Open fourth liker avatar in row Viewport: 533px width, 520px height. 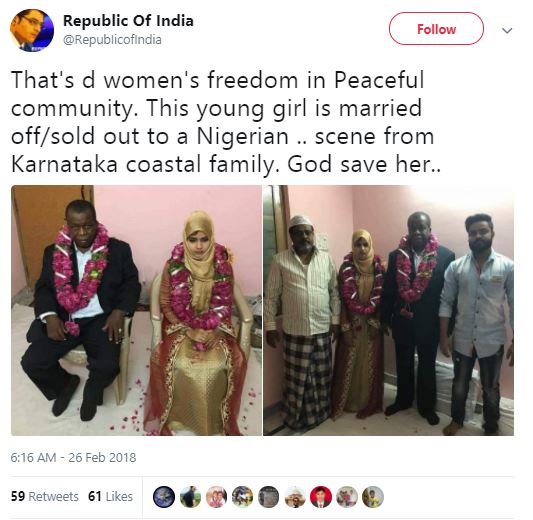point(242,497)
